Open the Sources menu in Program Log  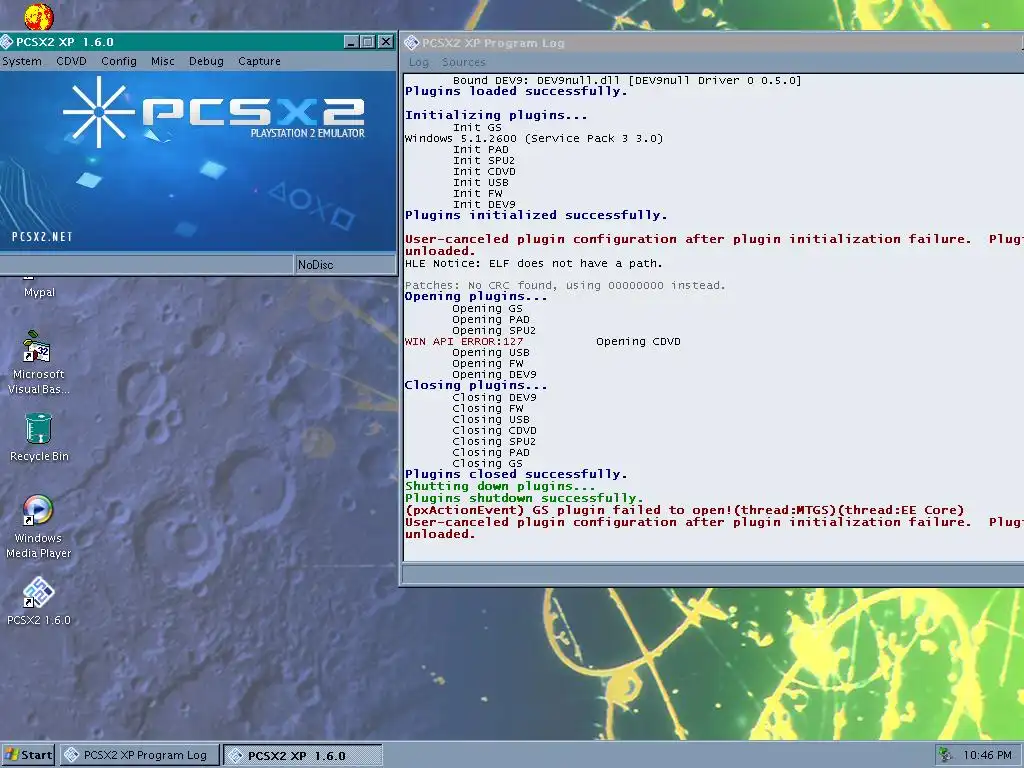tap(464, 62)
